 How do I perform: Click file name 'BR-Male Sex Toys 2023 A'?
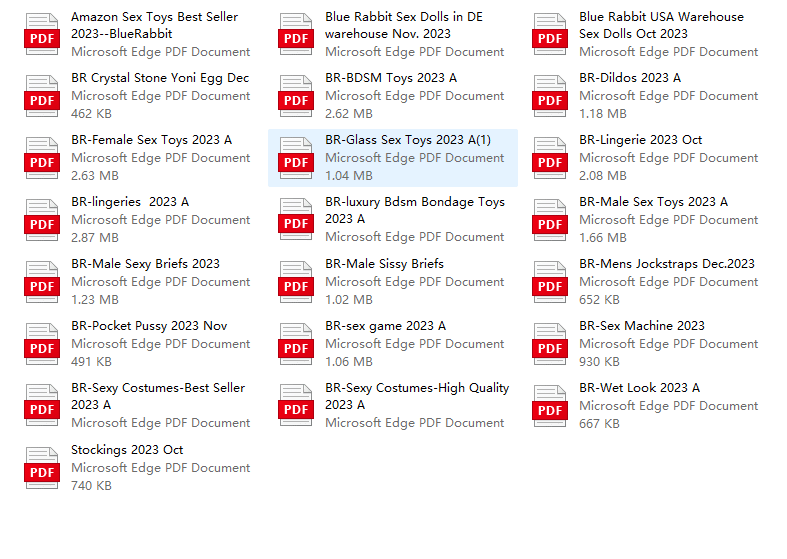click(653, 202)
